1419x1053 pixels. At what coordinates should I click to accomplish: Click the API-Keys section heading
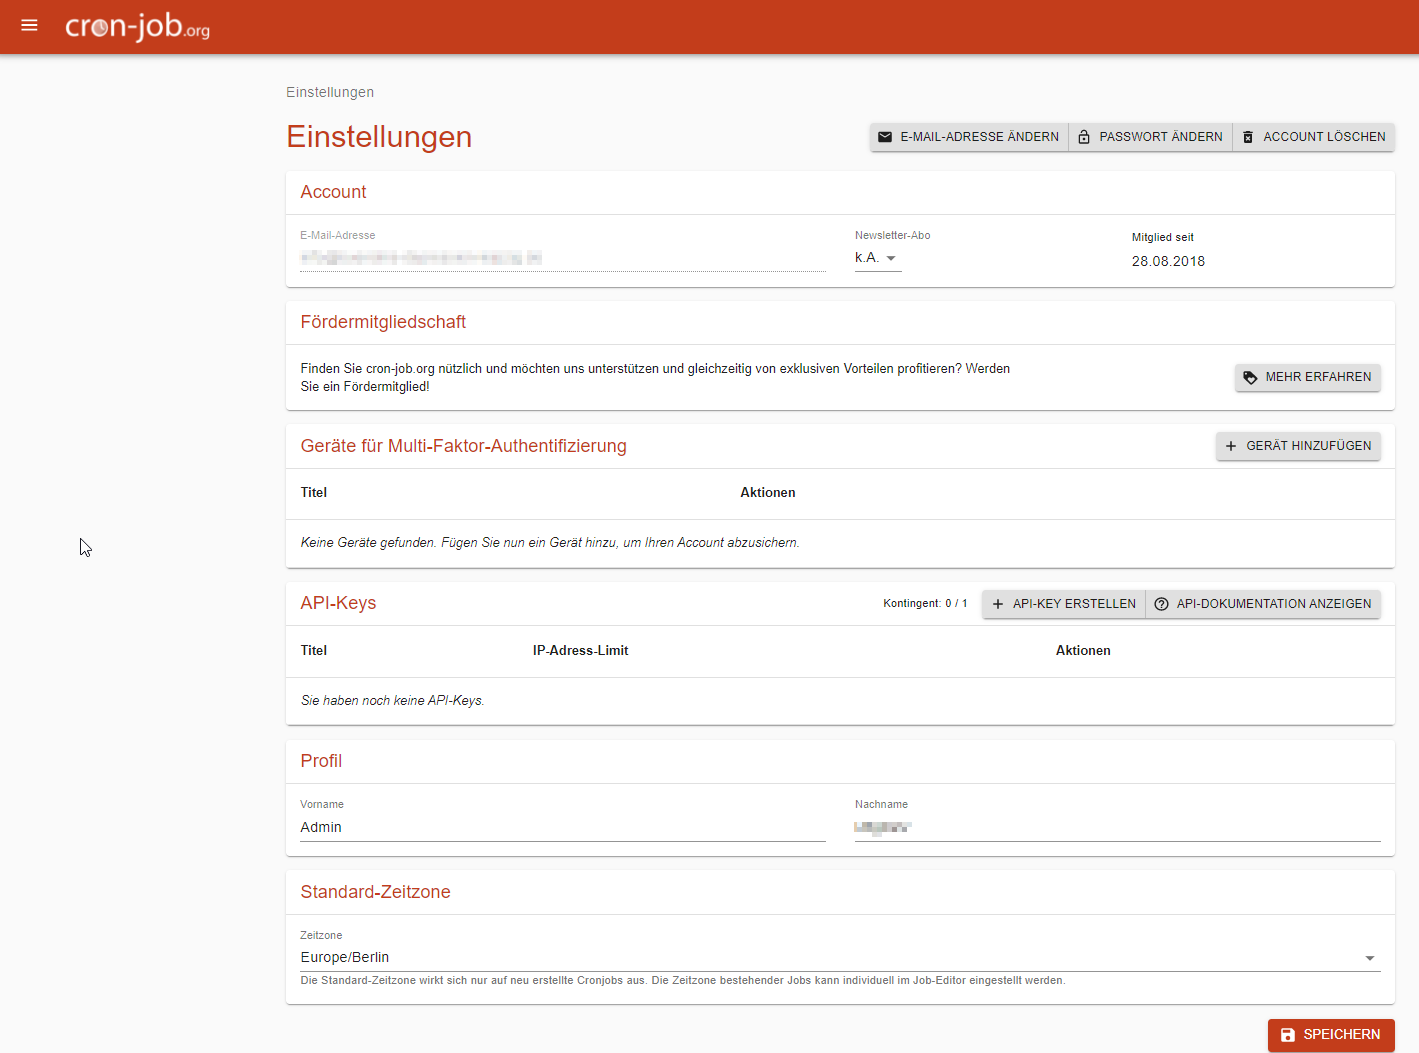coord(338,603)
